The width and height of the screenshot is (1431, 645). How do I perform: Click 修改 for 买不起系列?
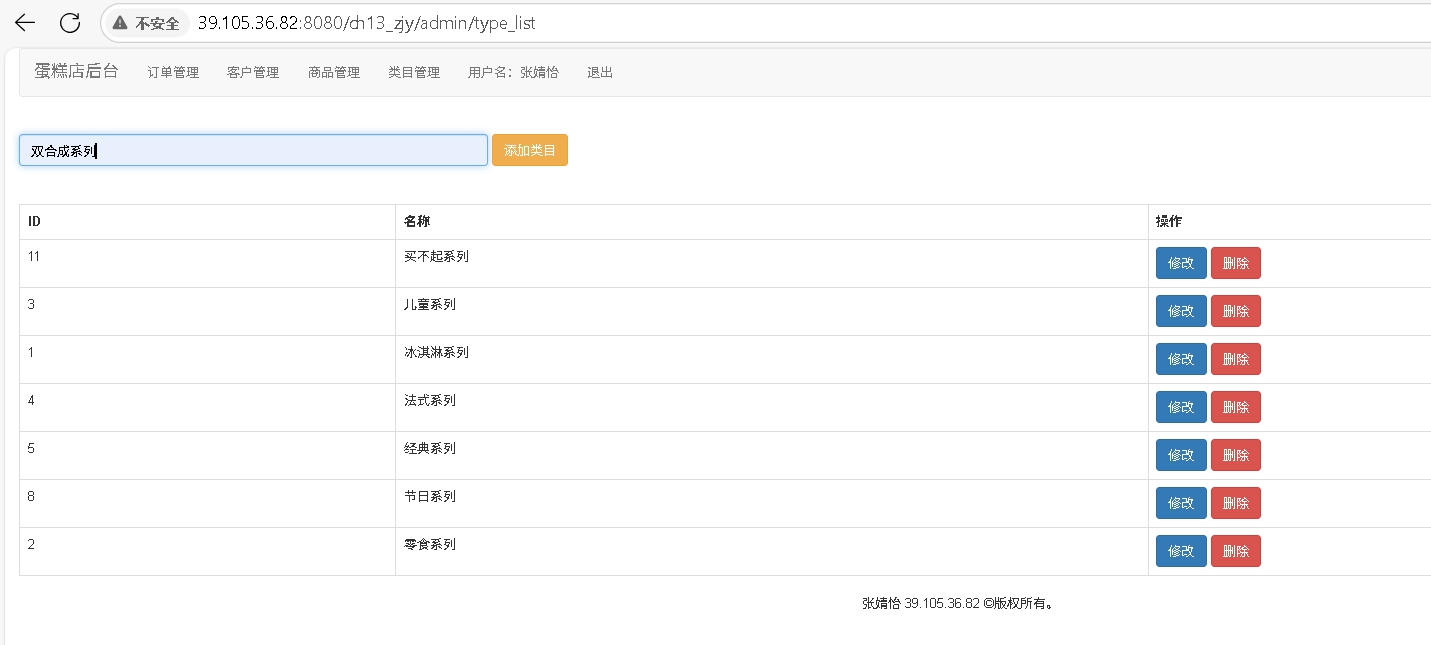tap(1181, 263)
